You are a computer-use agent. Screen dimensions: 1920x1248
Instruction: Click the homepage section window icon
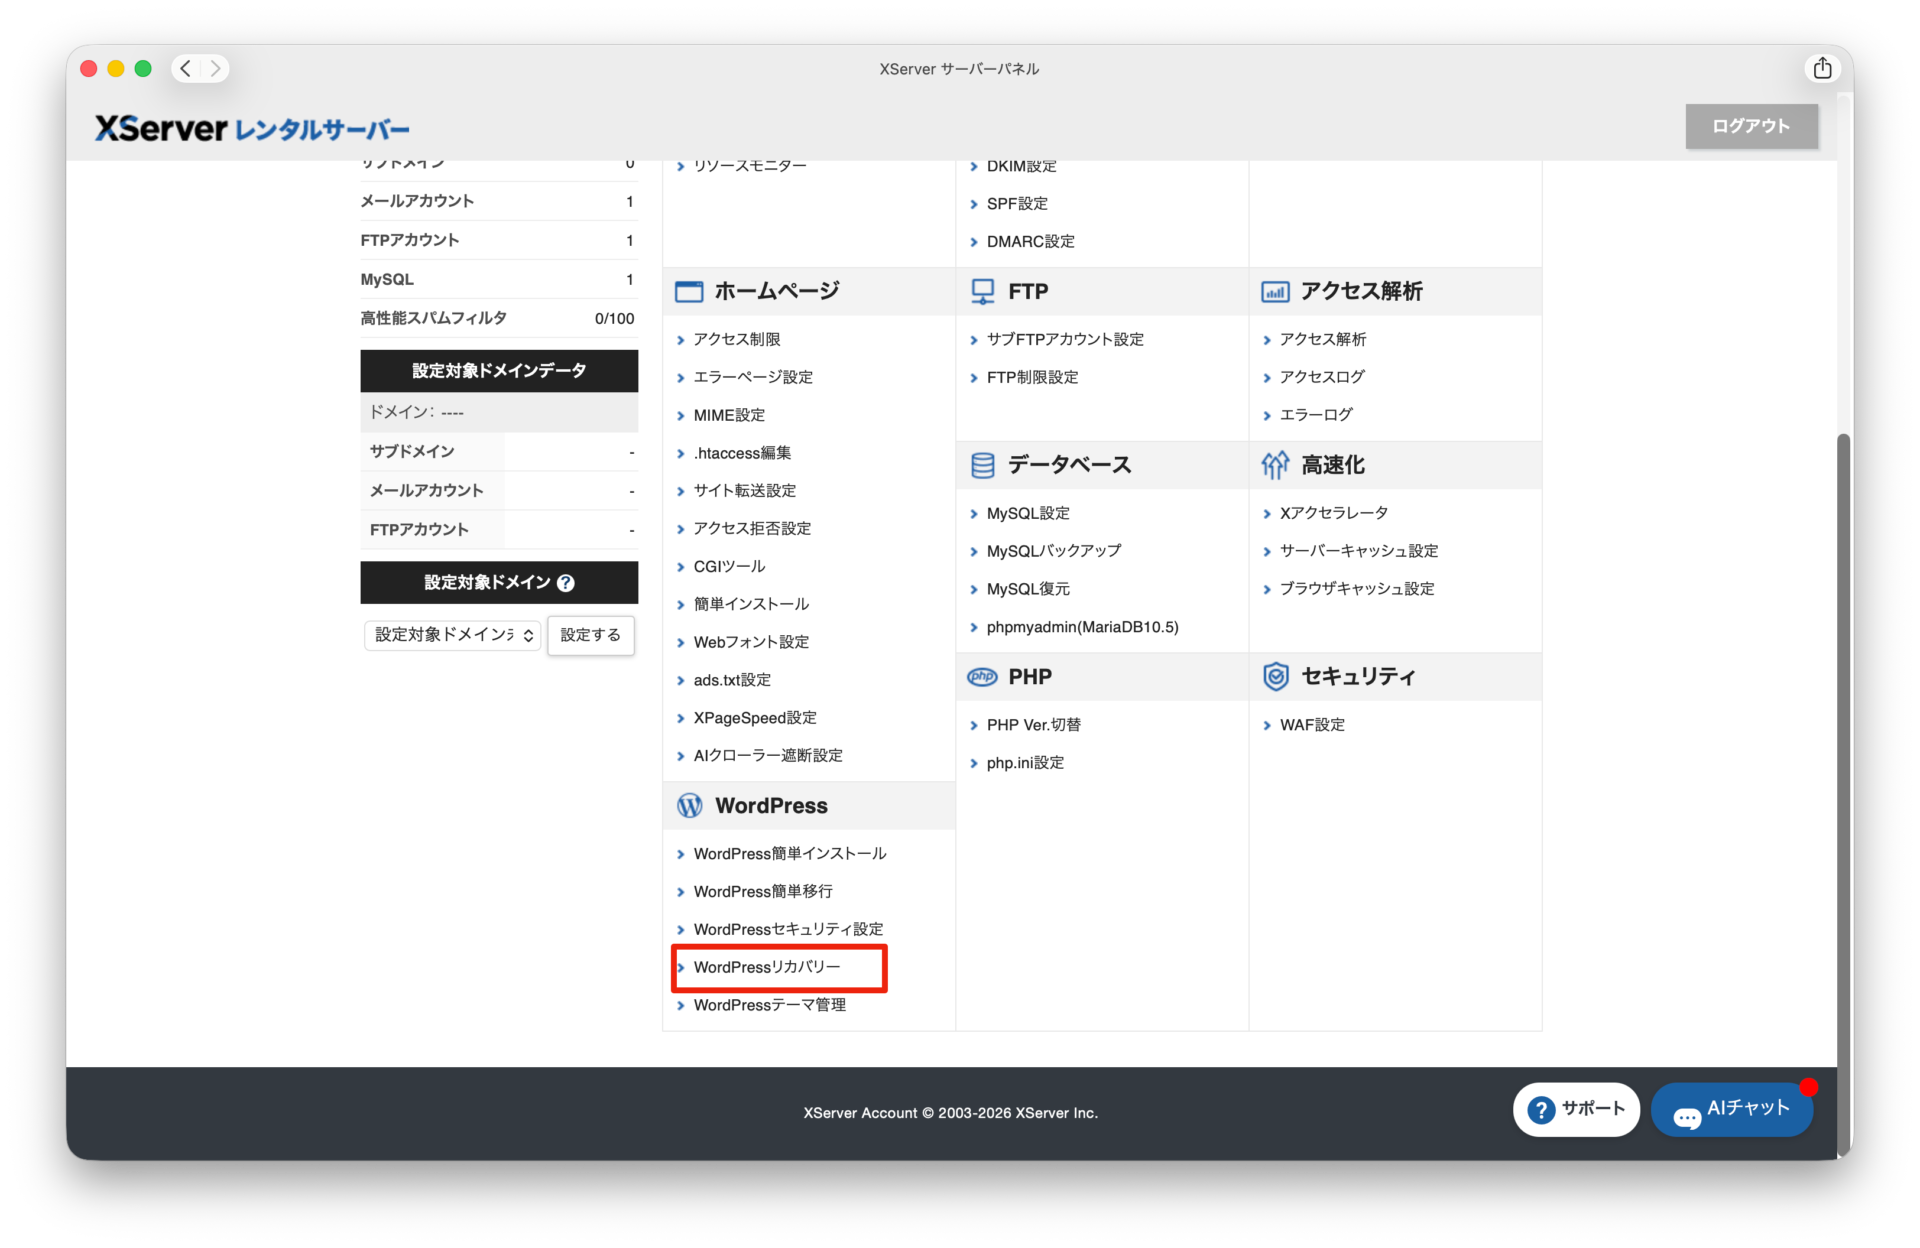[689, 291]
